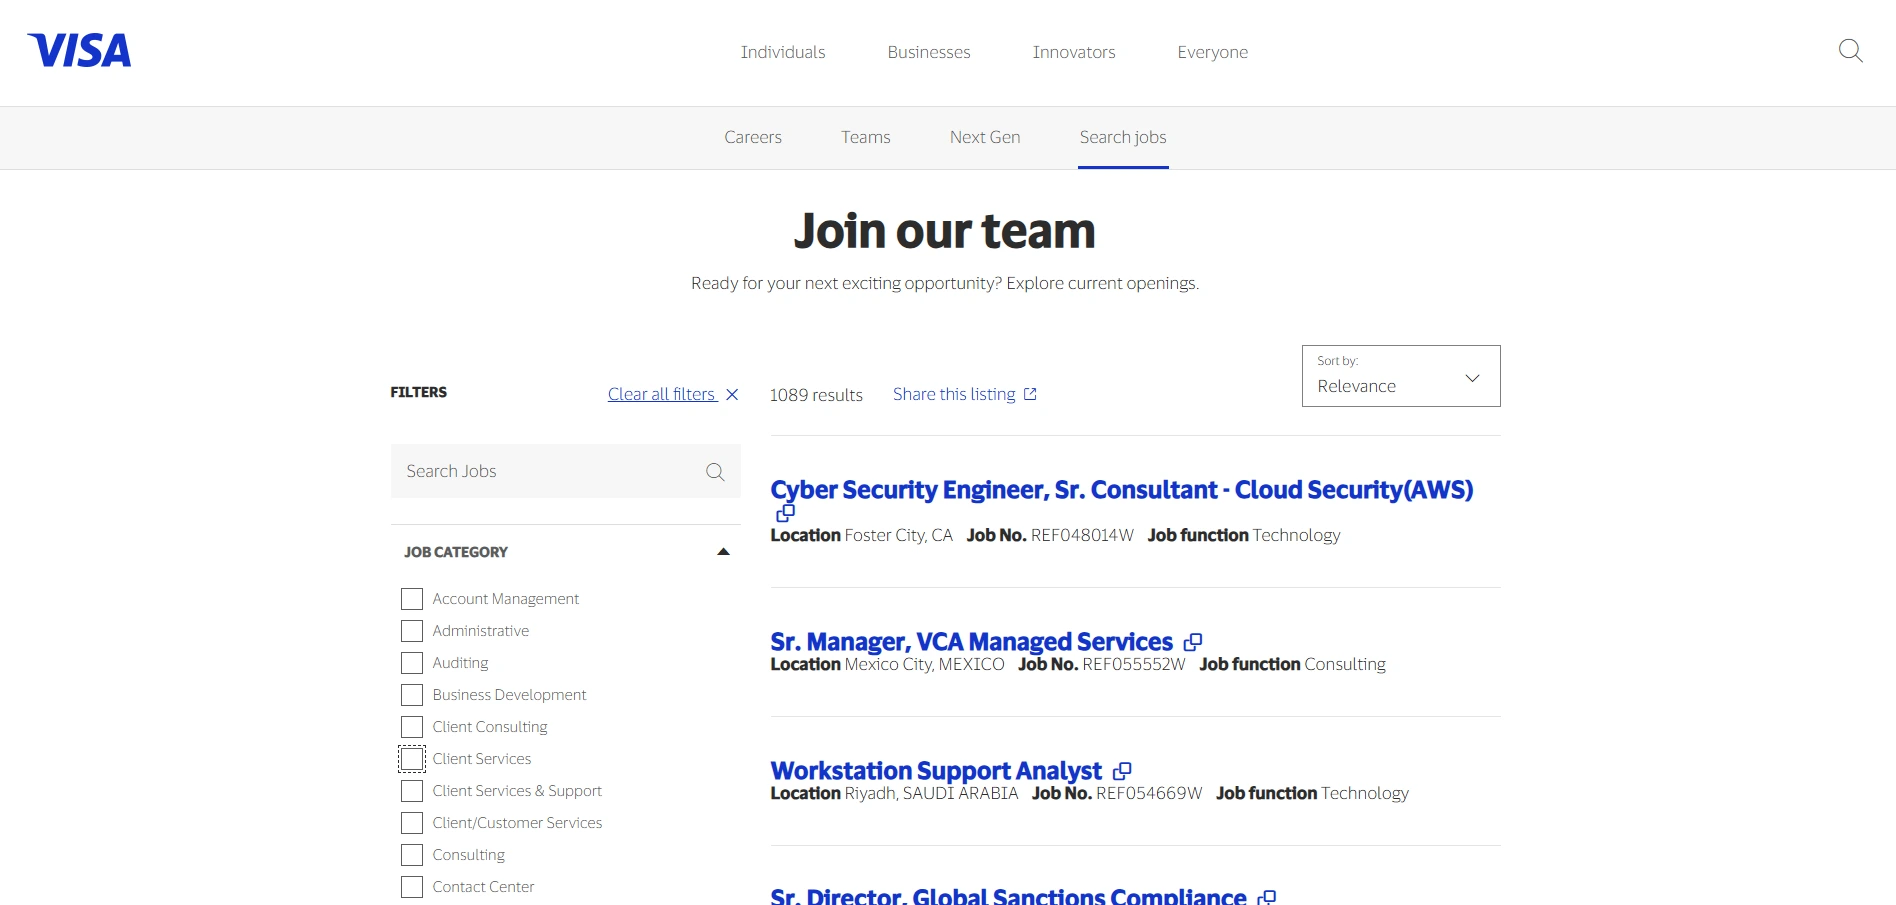
Task: Open Workstation Support Analyst job posting
Action: click(936, 771)
